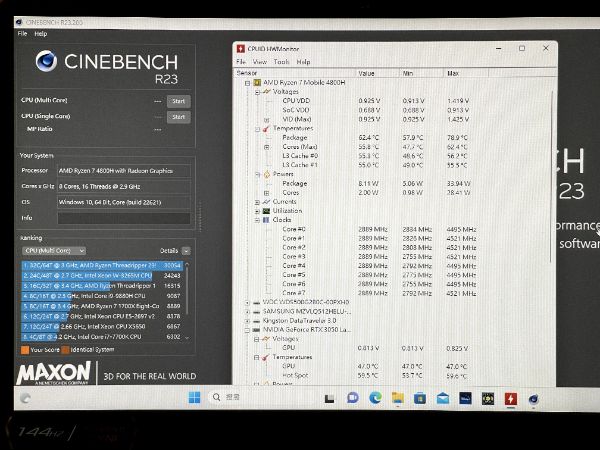
Task: Click the HWMonitor title bar app icon
Action: click(241, 49)
